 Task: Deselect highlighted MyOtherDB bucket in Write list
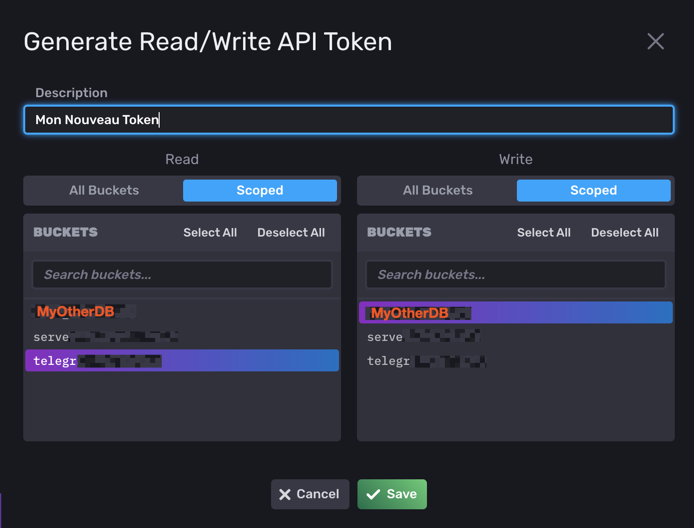pyautogui.click(x=515, y=313)
